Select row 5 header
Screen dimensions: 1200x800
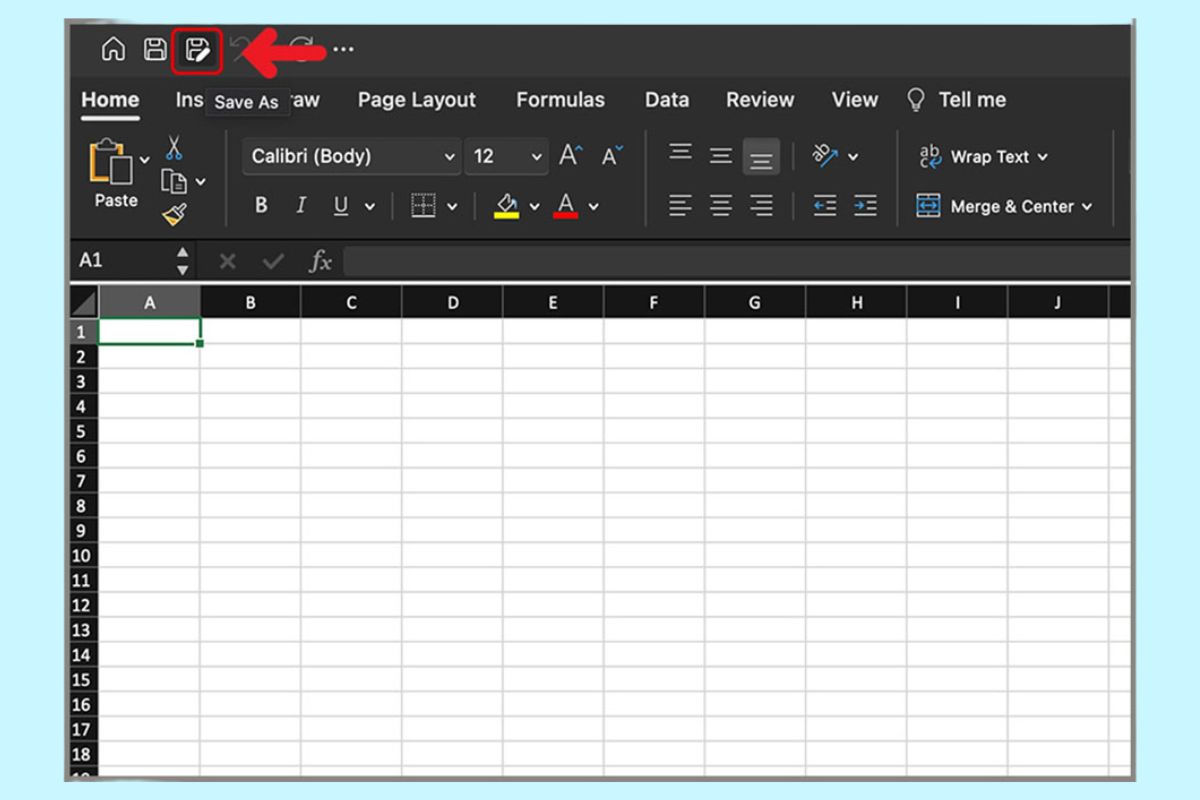click(84, 431)
